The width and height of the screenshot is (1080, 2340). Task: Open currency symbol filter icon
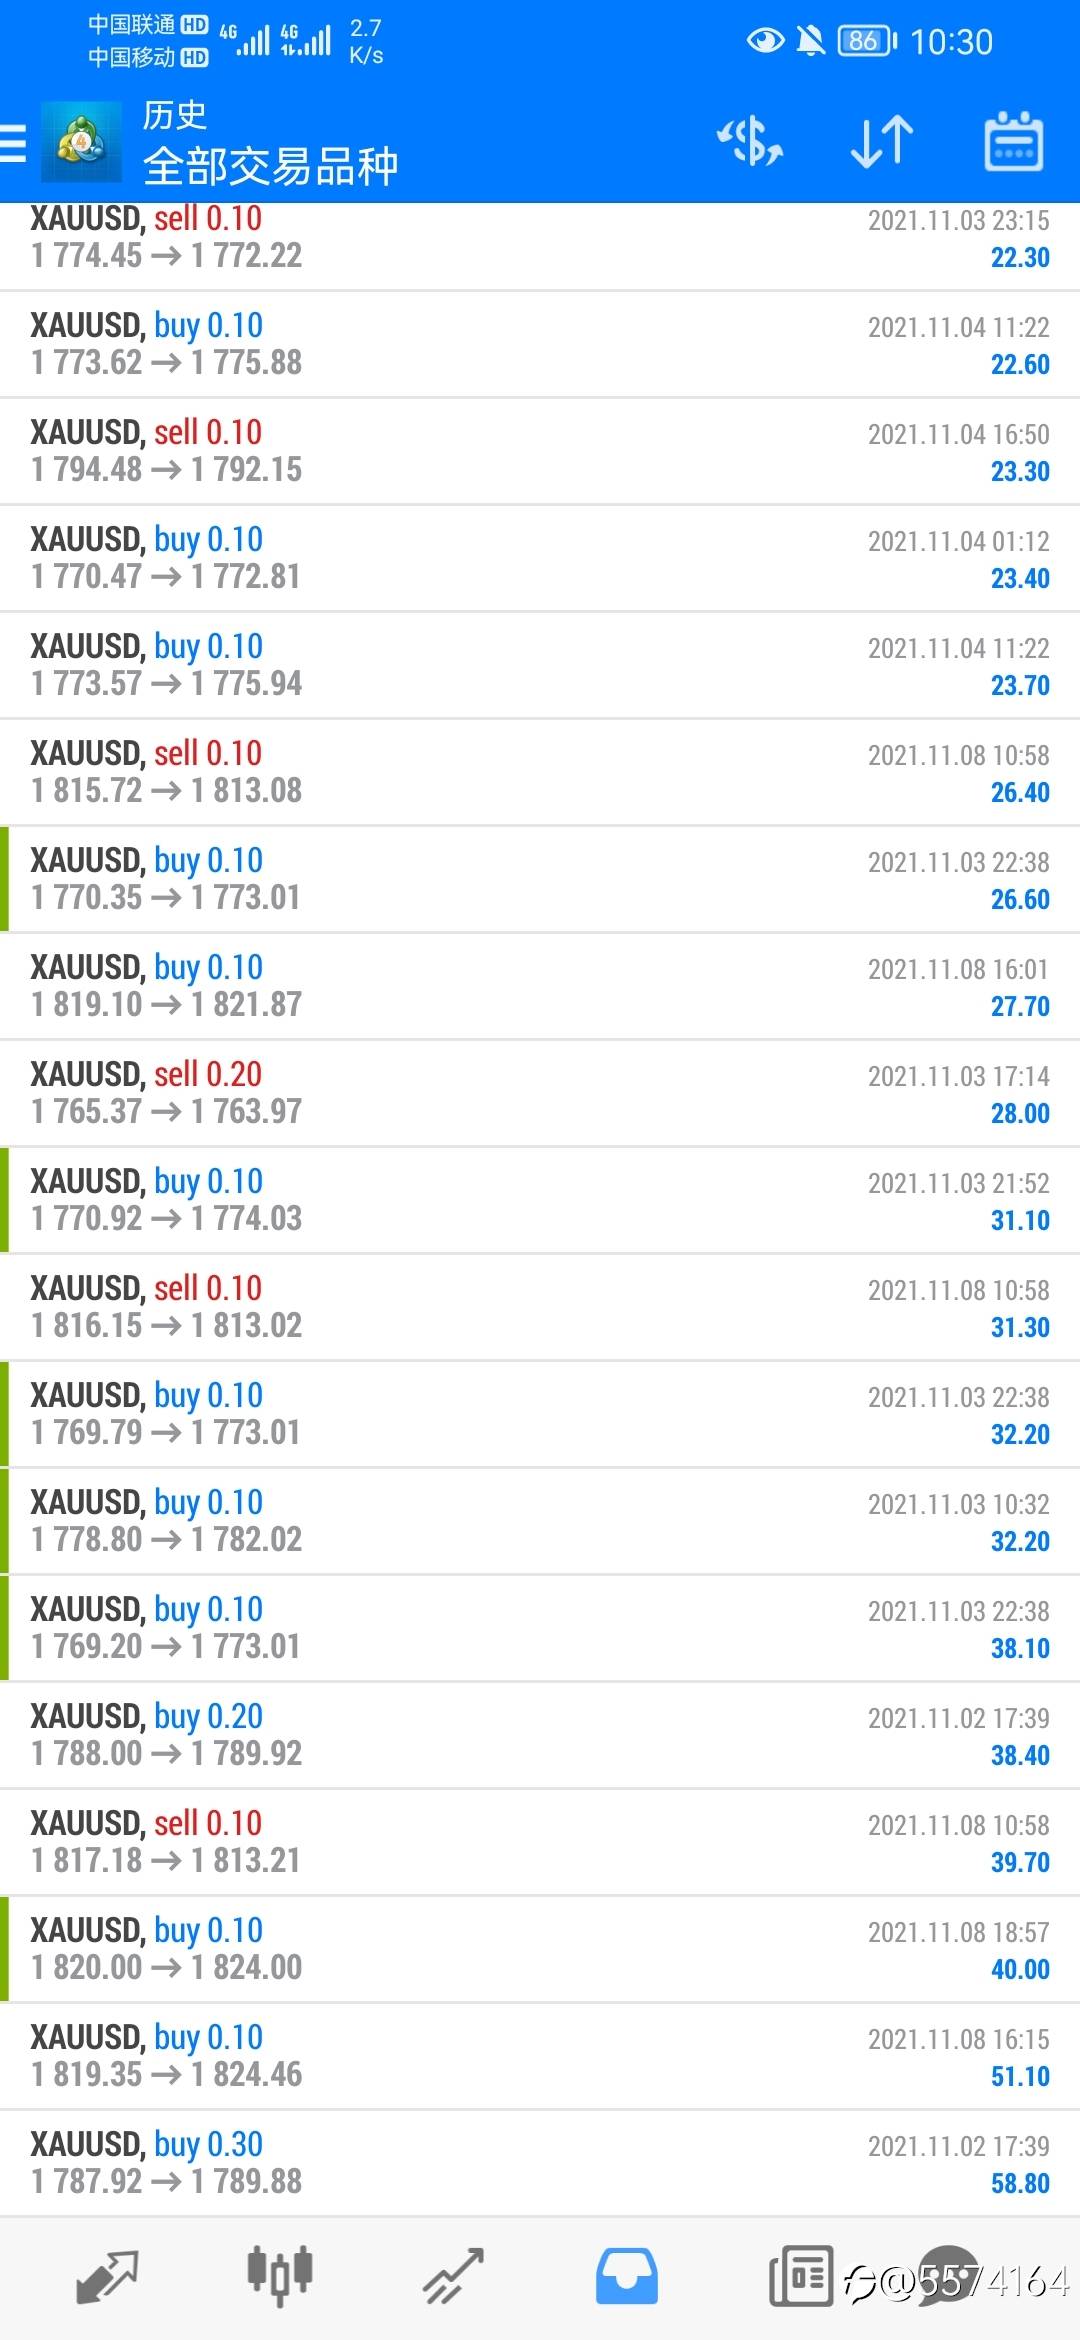point(750,141)
